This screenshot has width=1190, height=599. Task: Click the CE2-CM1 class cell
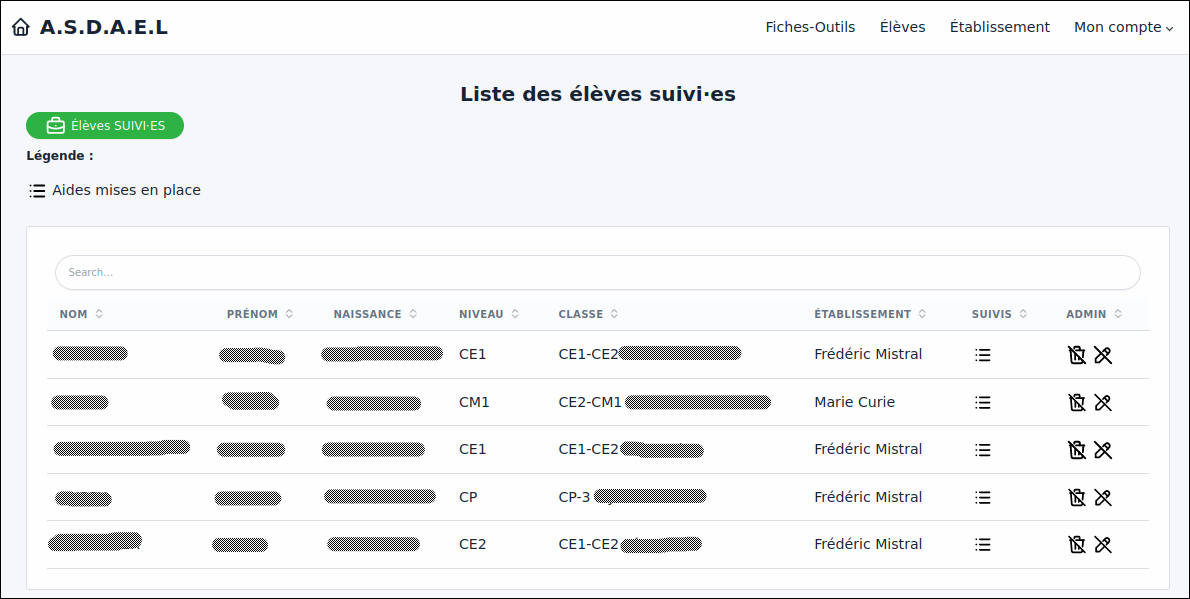pyautogui.click(x=590, y=402)
